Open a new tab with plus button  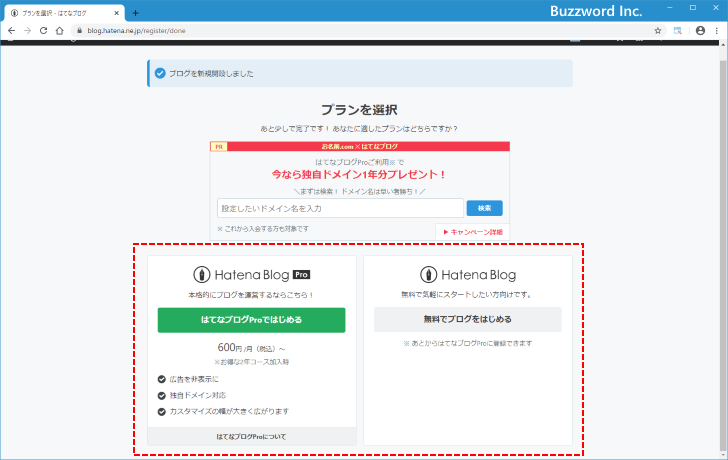pyautogui.click(x=135, y=13)
